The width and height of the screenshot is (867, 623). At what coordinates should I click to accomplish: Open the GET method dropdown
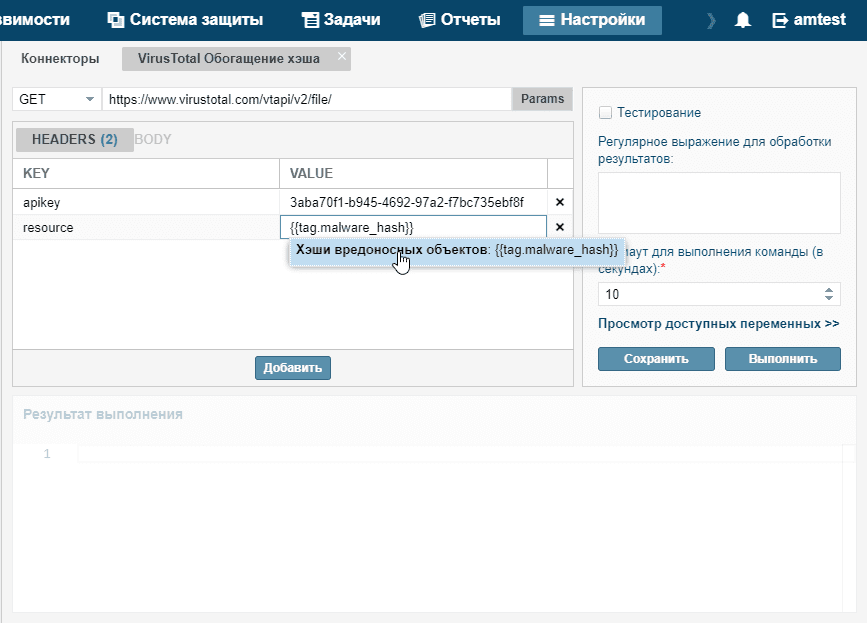click(56, 99)
